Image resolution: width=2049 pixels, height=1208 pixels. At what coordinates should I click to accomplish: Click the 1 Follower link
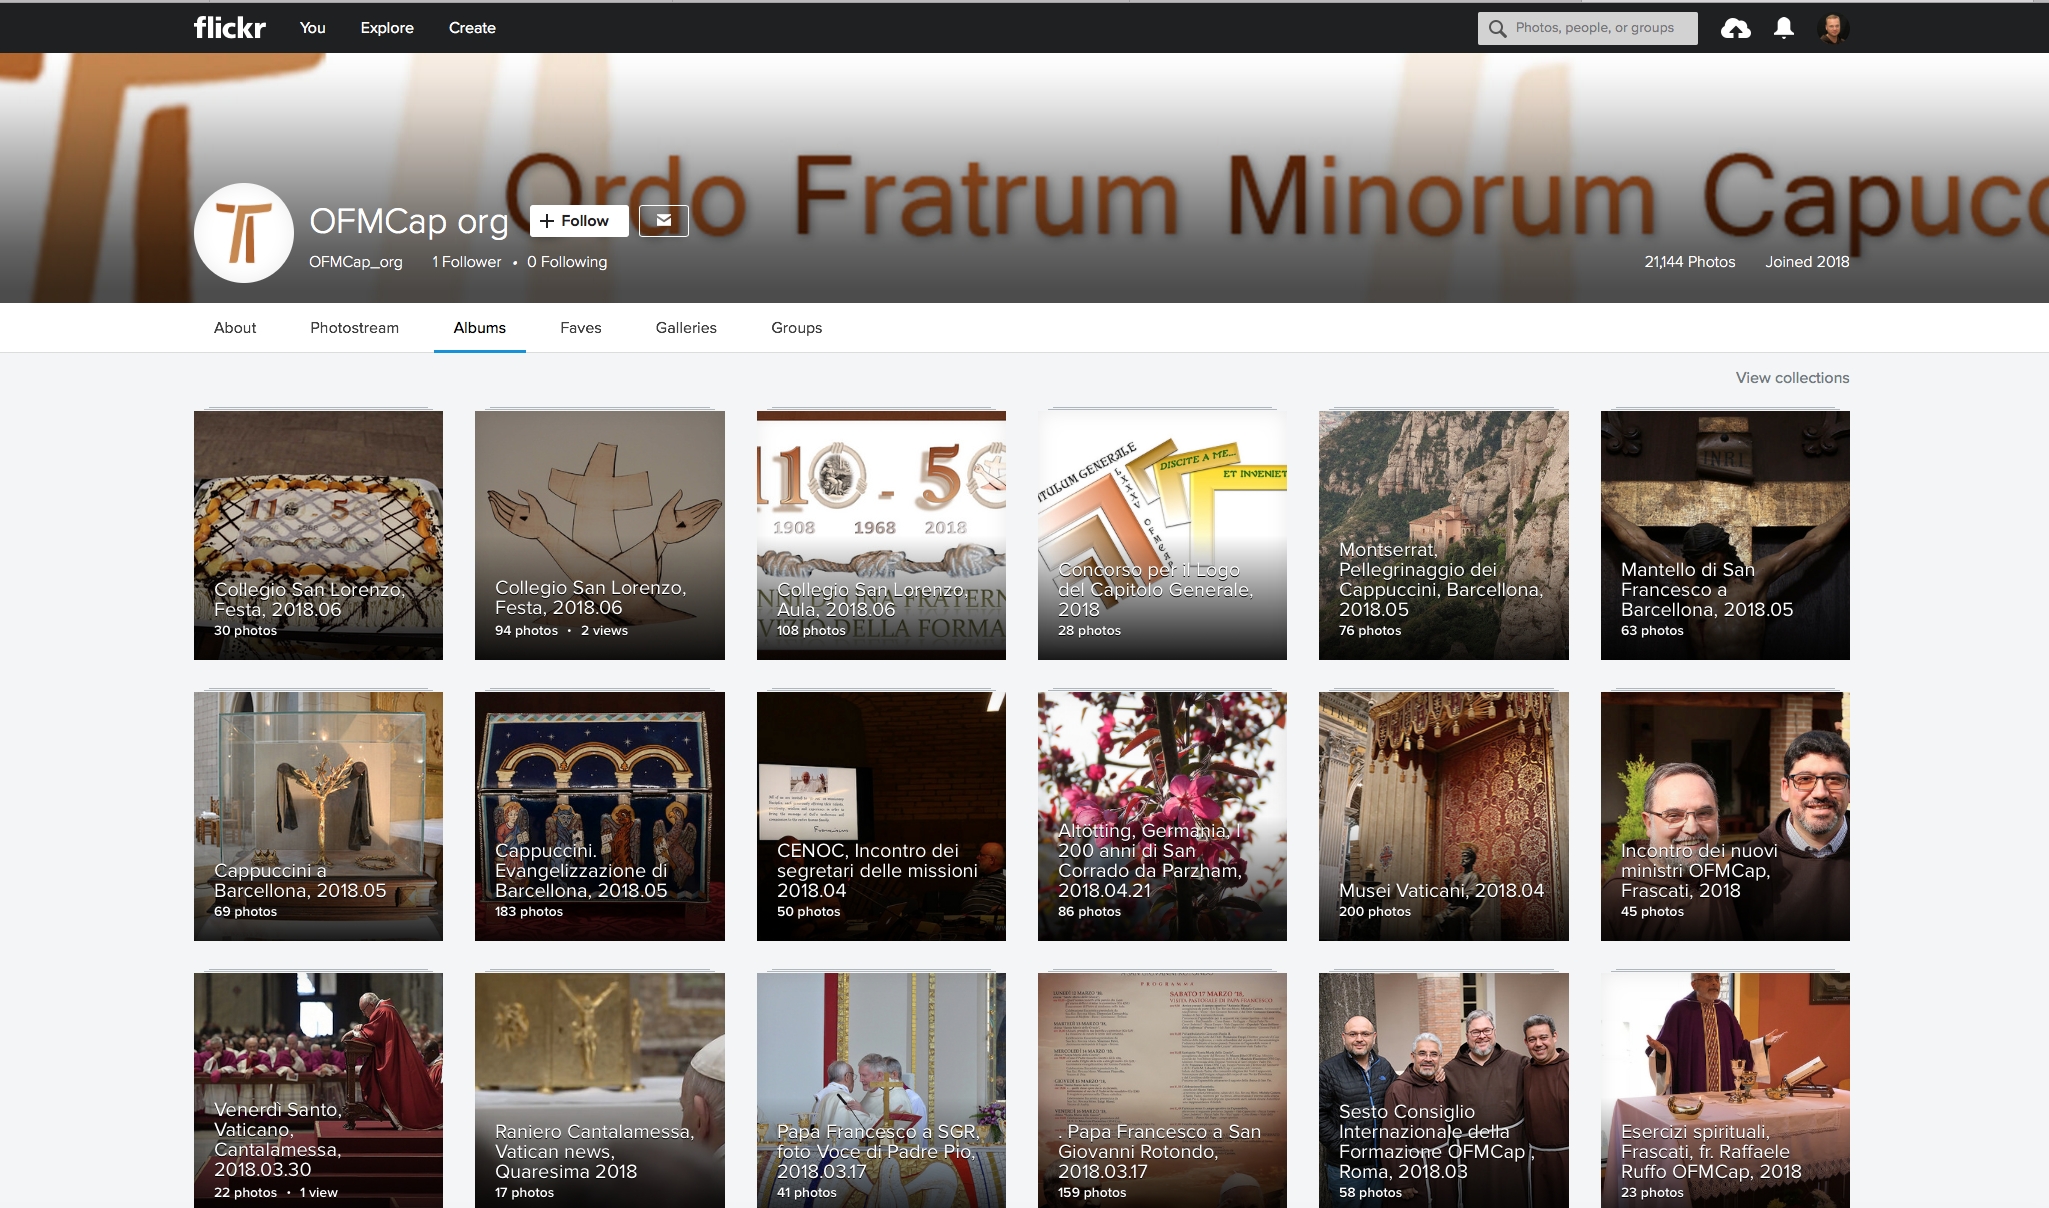(x=466, y=262)
